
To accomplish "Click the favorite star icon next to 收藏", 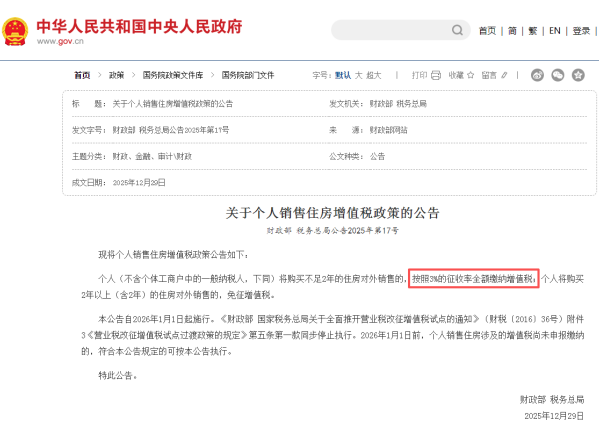I will coord(470,75).
